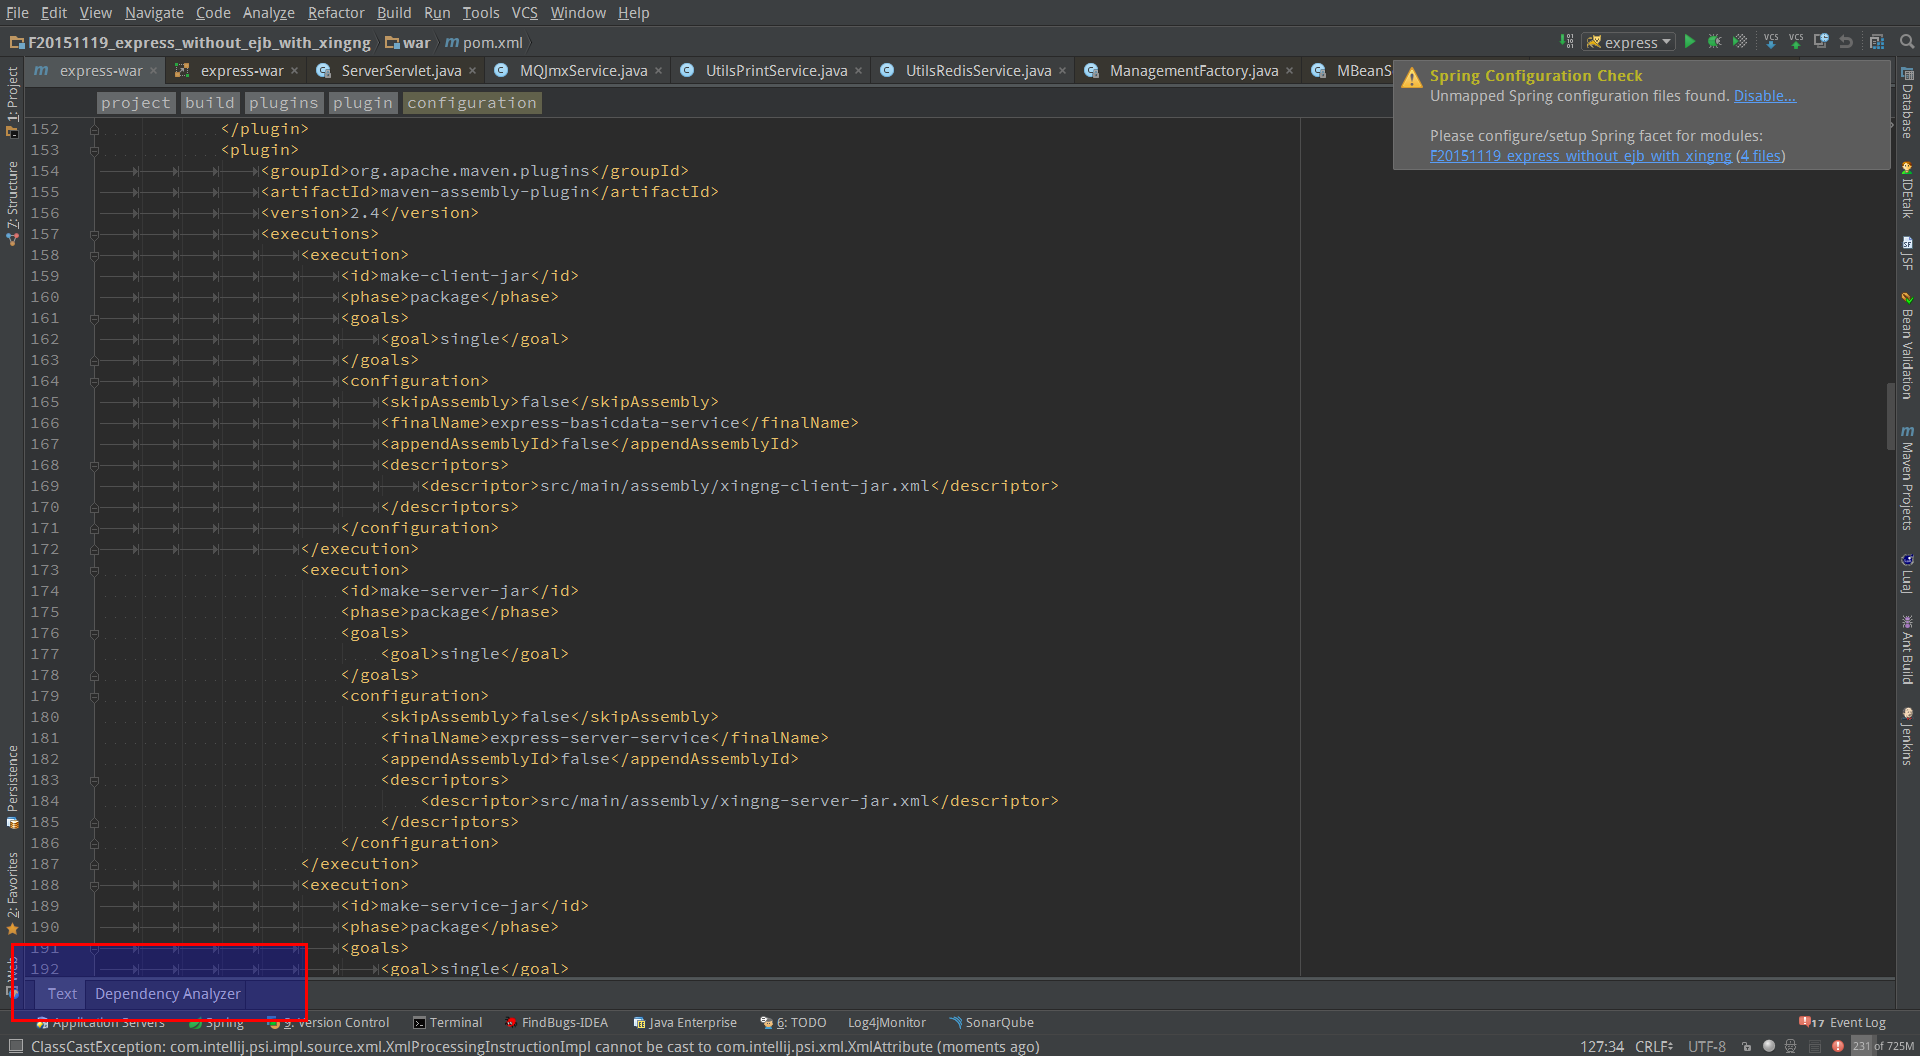
Task: Open the VCS menu
Action: [x=524, y=12]
